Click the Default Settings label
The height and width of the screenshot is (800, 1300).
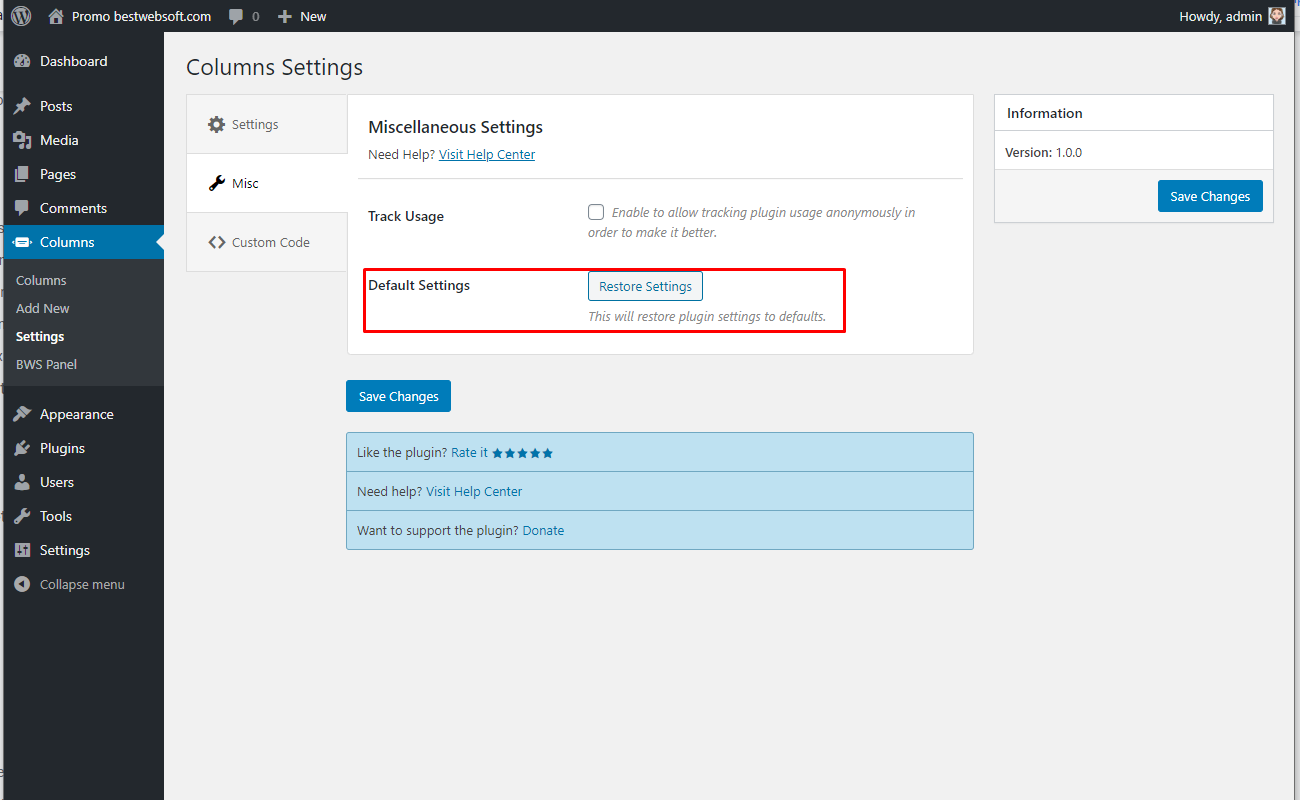tap(419, 285)
